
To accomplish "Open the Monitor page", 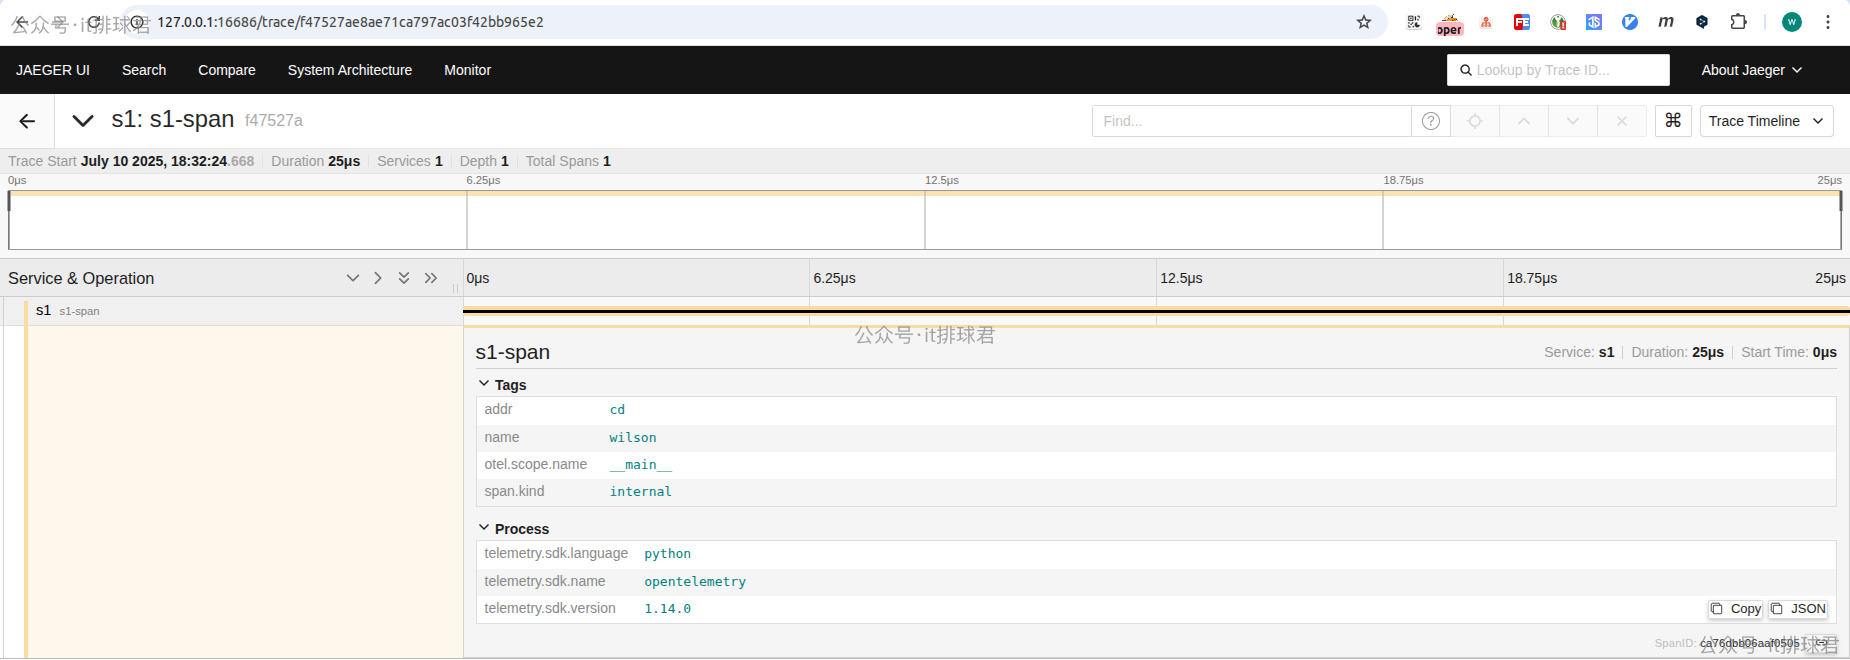I will tap(468, 70).
